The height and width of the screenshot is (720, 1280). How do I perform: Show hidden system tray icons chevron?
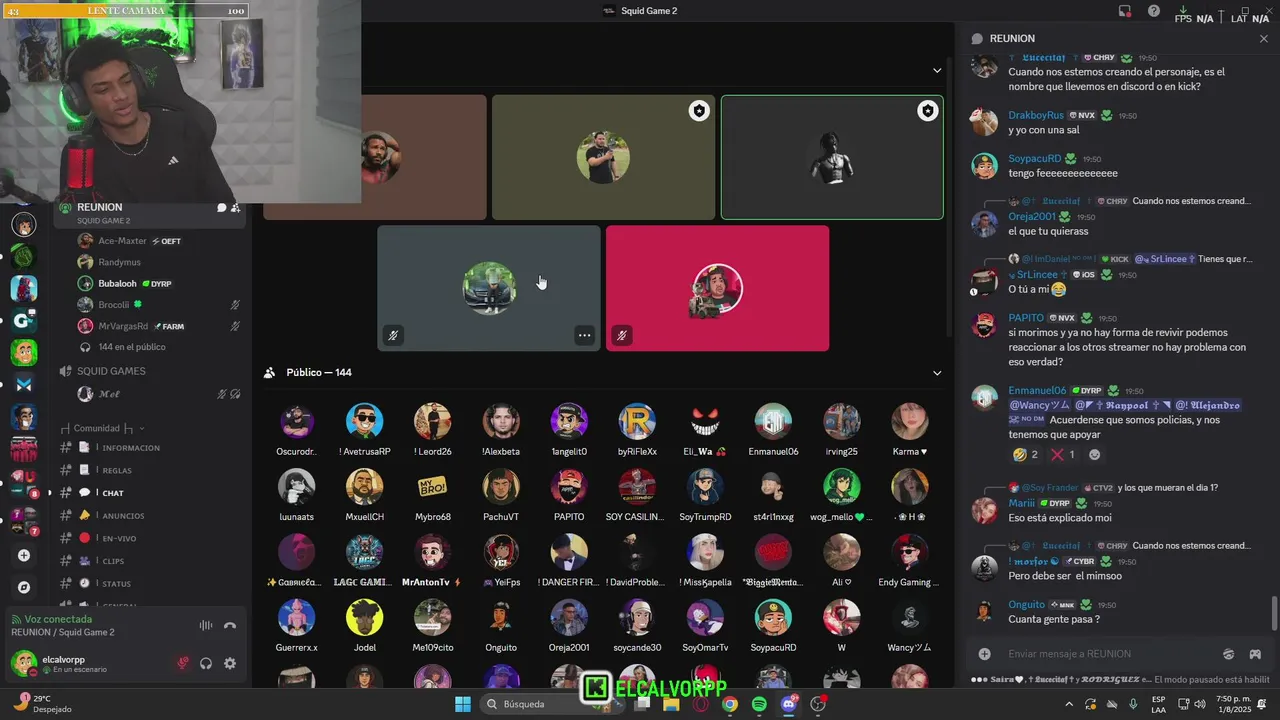(x=1068, y=704)
